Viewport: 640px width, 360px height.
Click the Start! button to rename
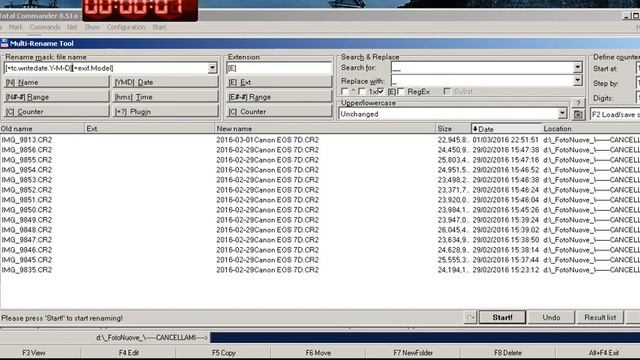coord(502,317)
